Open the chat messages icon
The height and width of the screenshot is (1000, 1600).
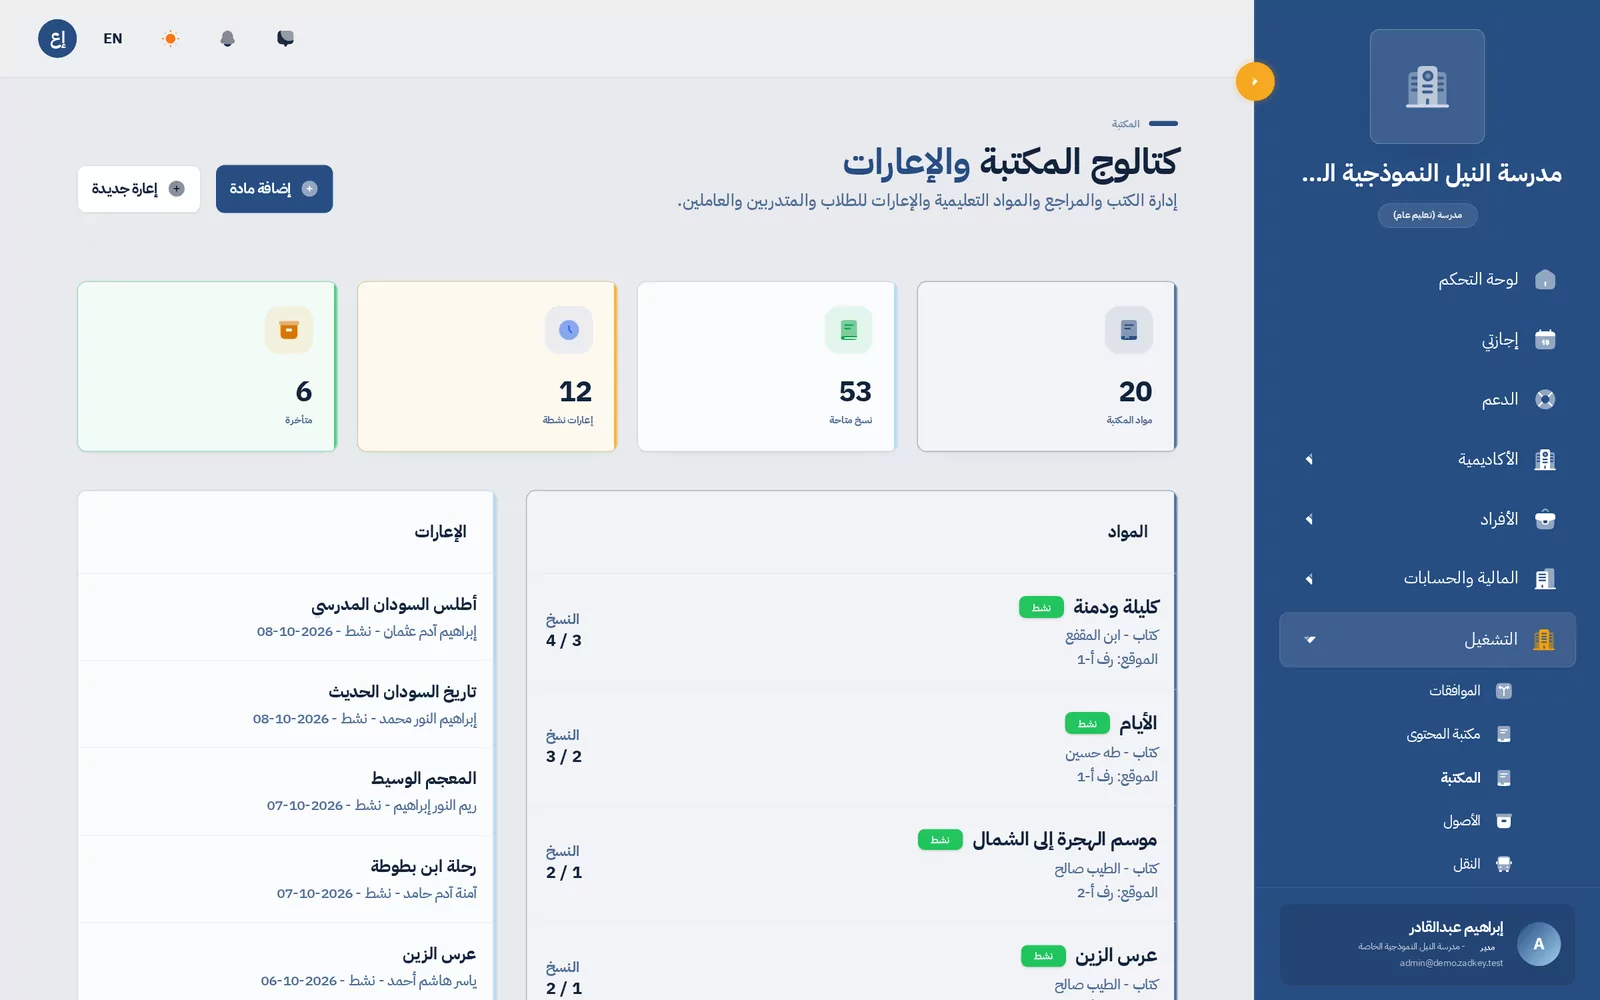click(285, 39)
